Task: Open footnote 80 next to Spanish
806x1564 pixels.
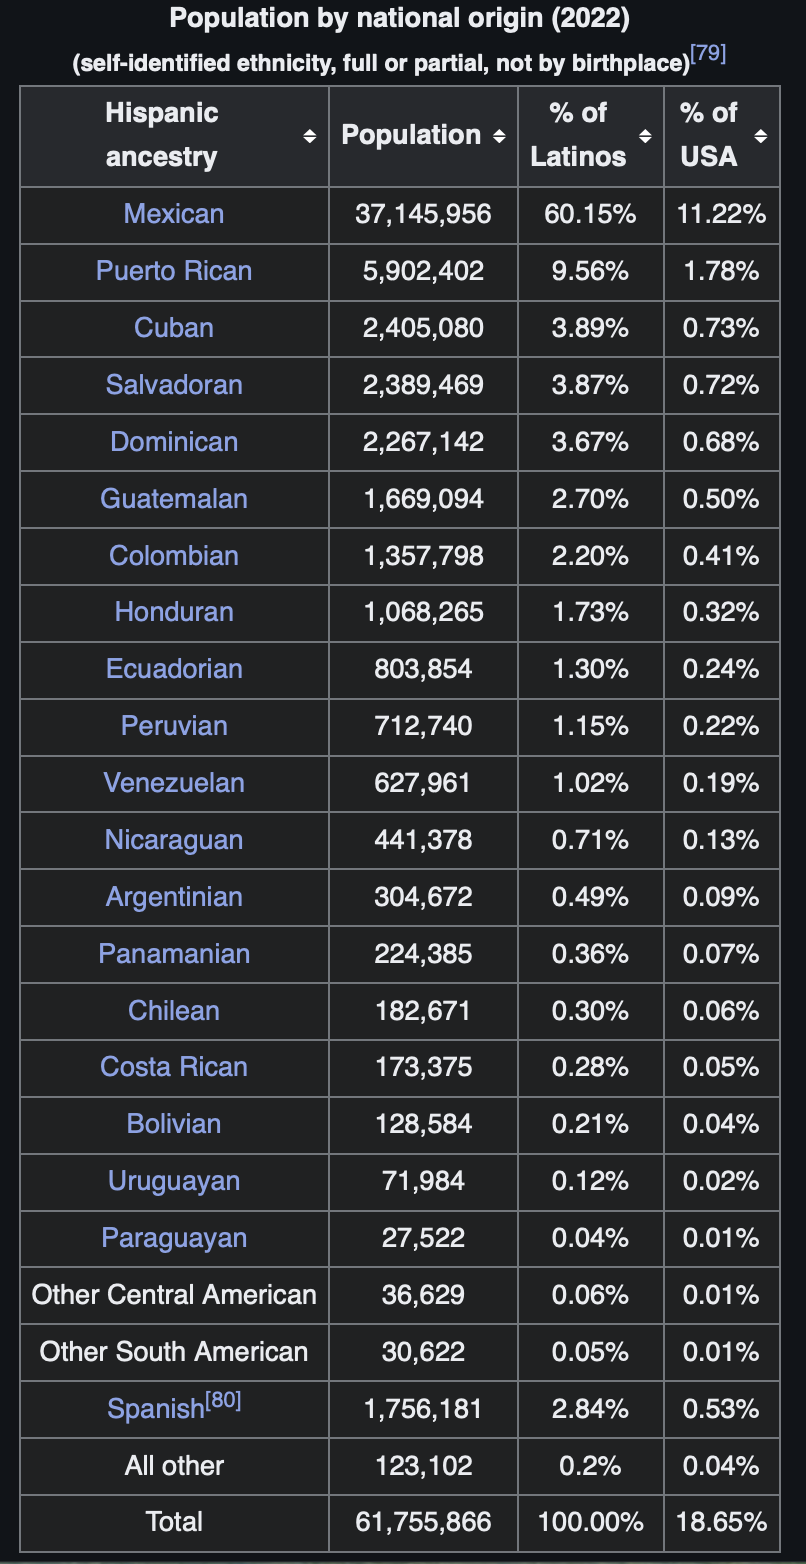Action: coord(224,1401)
